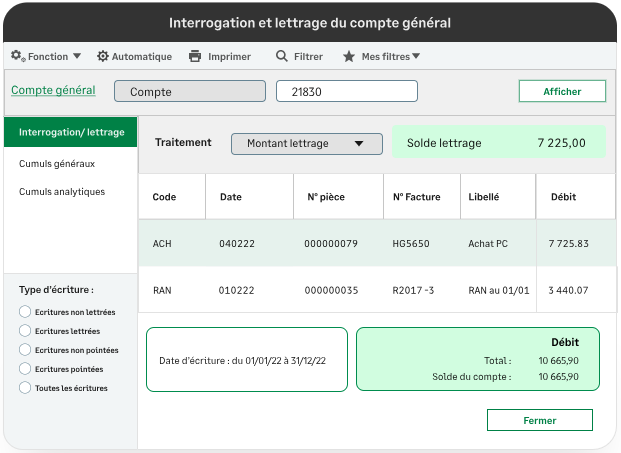Follow the Compte général link
Image resolution: width=621 pixels, height=453 pixels.
pos(53,91)
